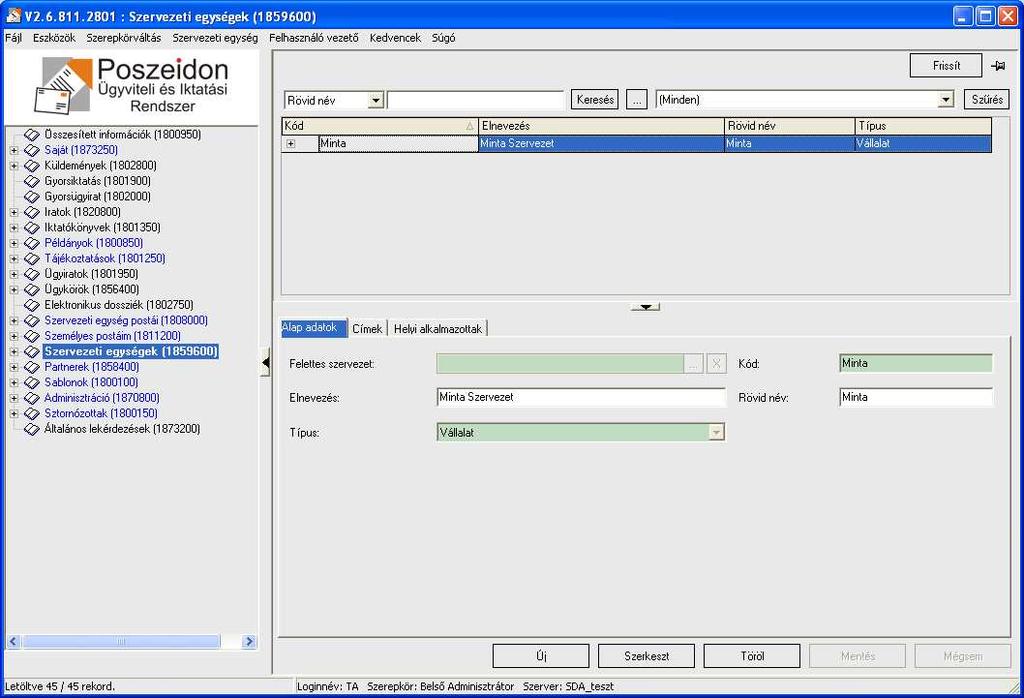Click the pin icon beside Frissít

click(998, 66)
